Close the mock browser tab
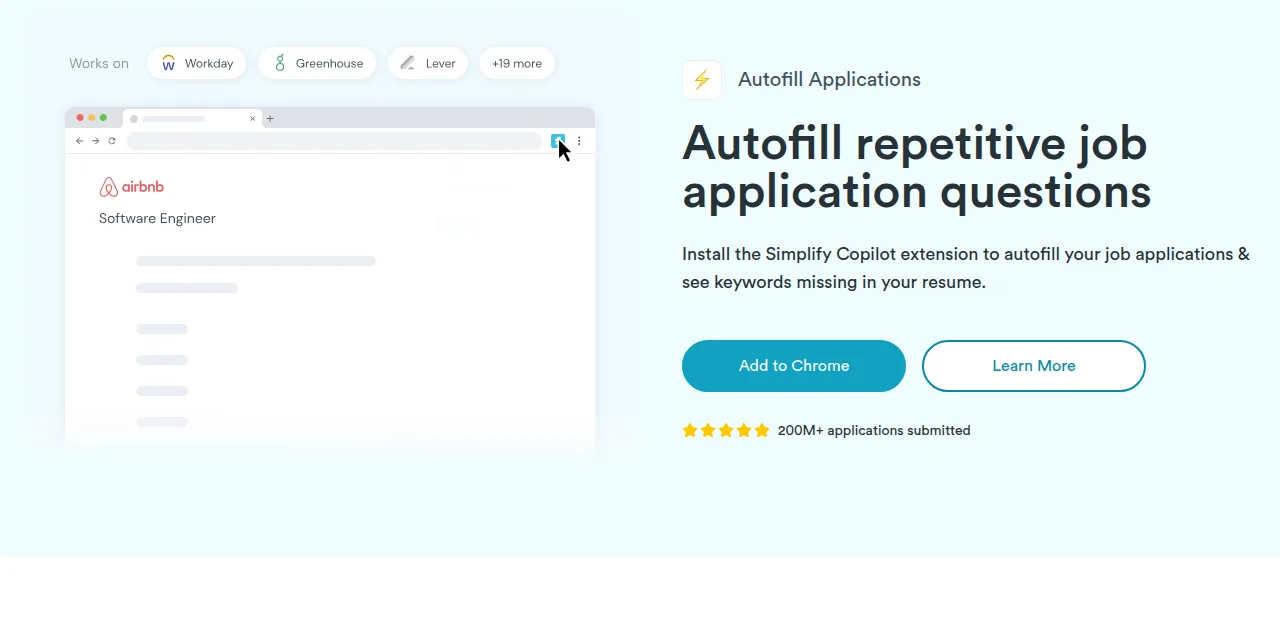Viewport: 1280px width, 620px height. coord(253,118)
